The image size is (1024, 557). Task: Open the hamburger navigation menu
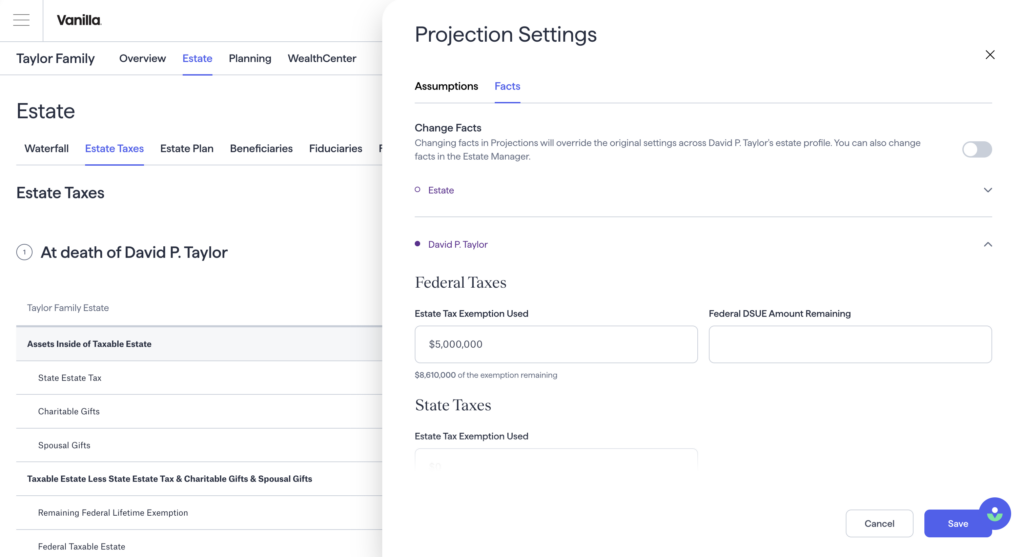(x=22, y=20)
